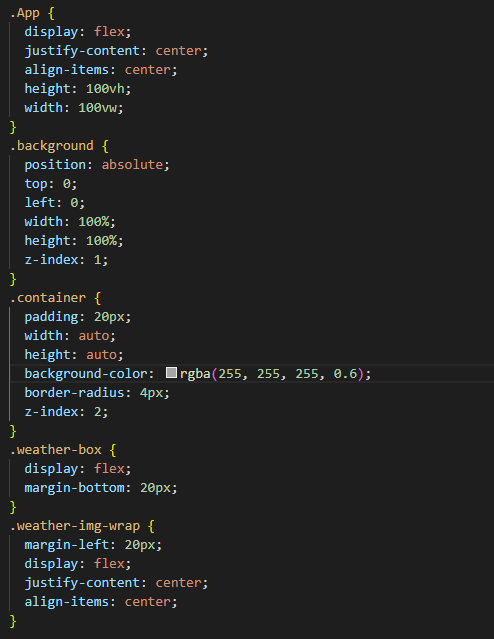Click the align-items line in .App
This screenshot has height=639, width=494.
(x=101, y=70)
